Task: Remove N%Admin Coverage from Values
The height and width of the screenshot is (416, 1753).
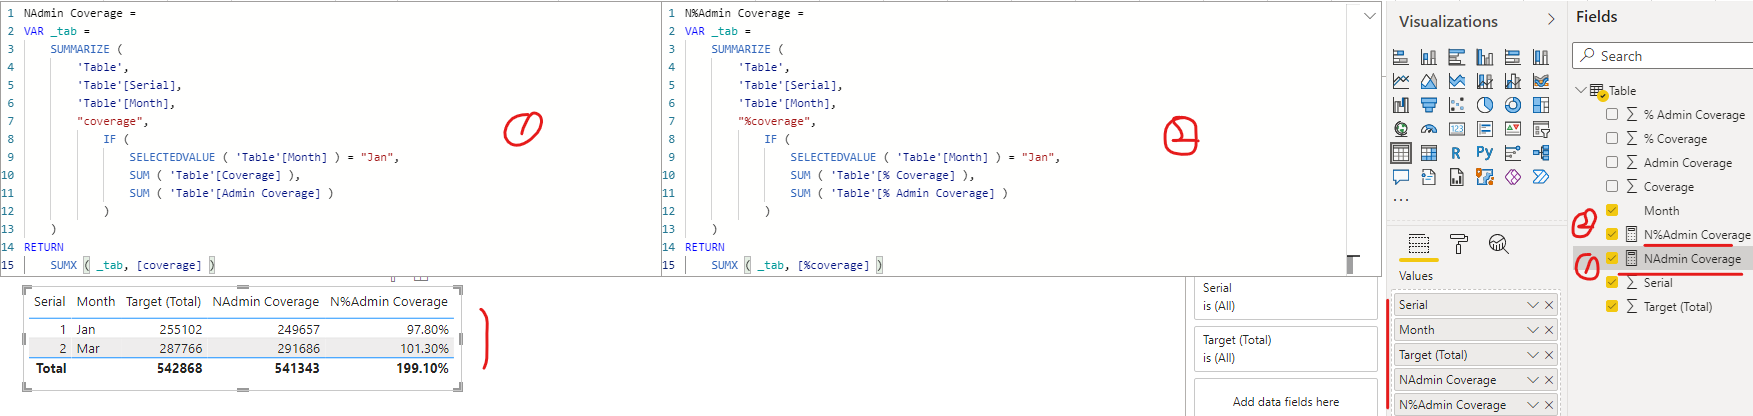Action: click(x=1549, y=405)
